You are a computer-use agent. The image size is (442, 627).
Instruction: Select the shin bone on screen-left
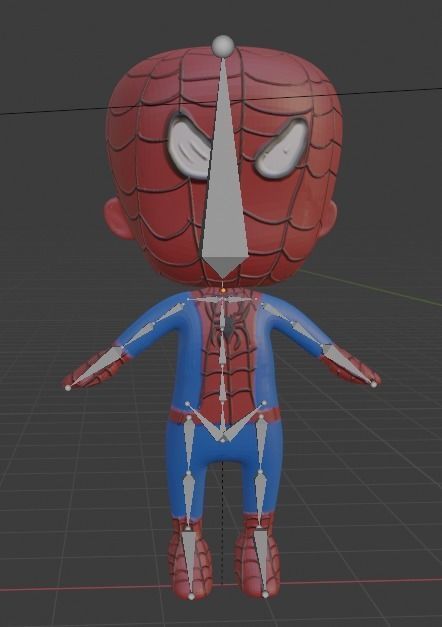(188, 501)
